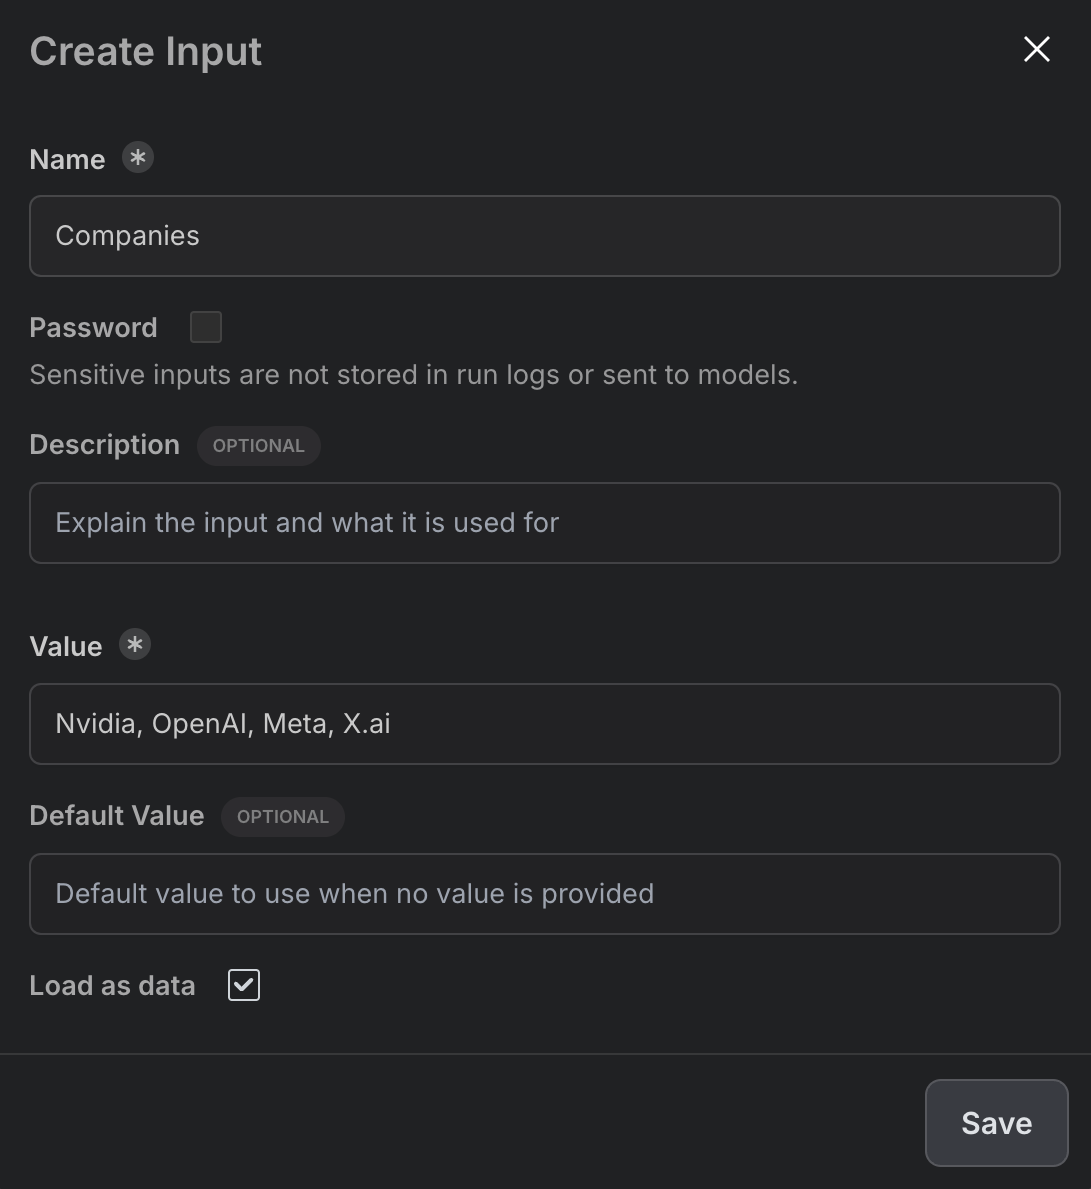Viewport: 1091px width, 1189px height.
Task: Click the Create Input dialog title
Action: (145, 50)
